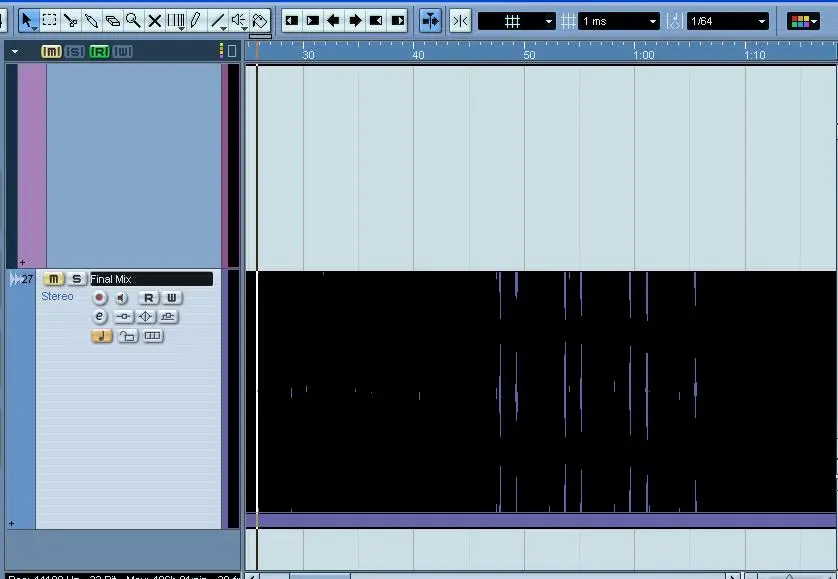Open the color palette selector dropdown
The height and width of the screenshot is (579, 838).
coord(803,21)
